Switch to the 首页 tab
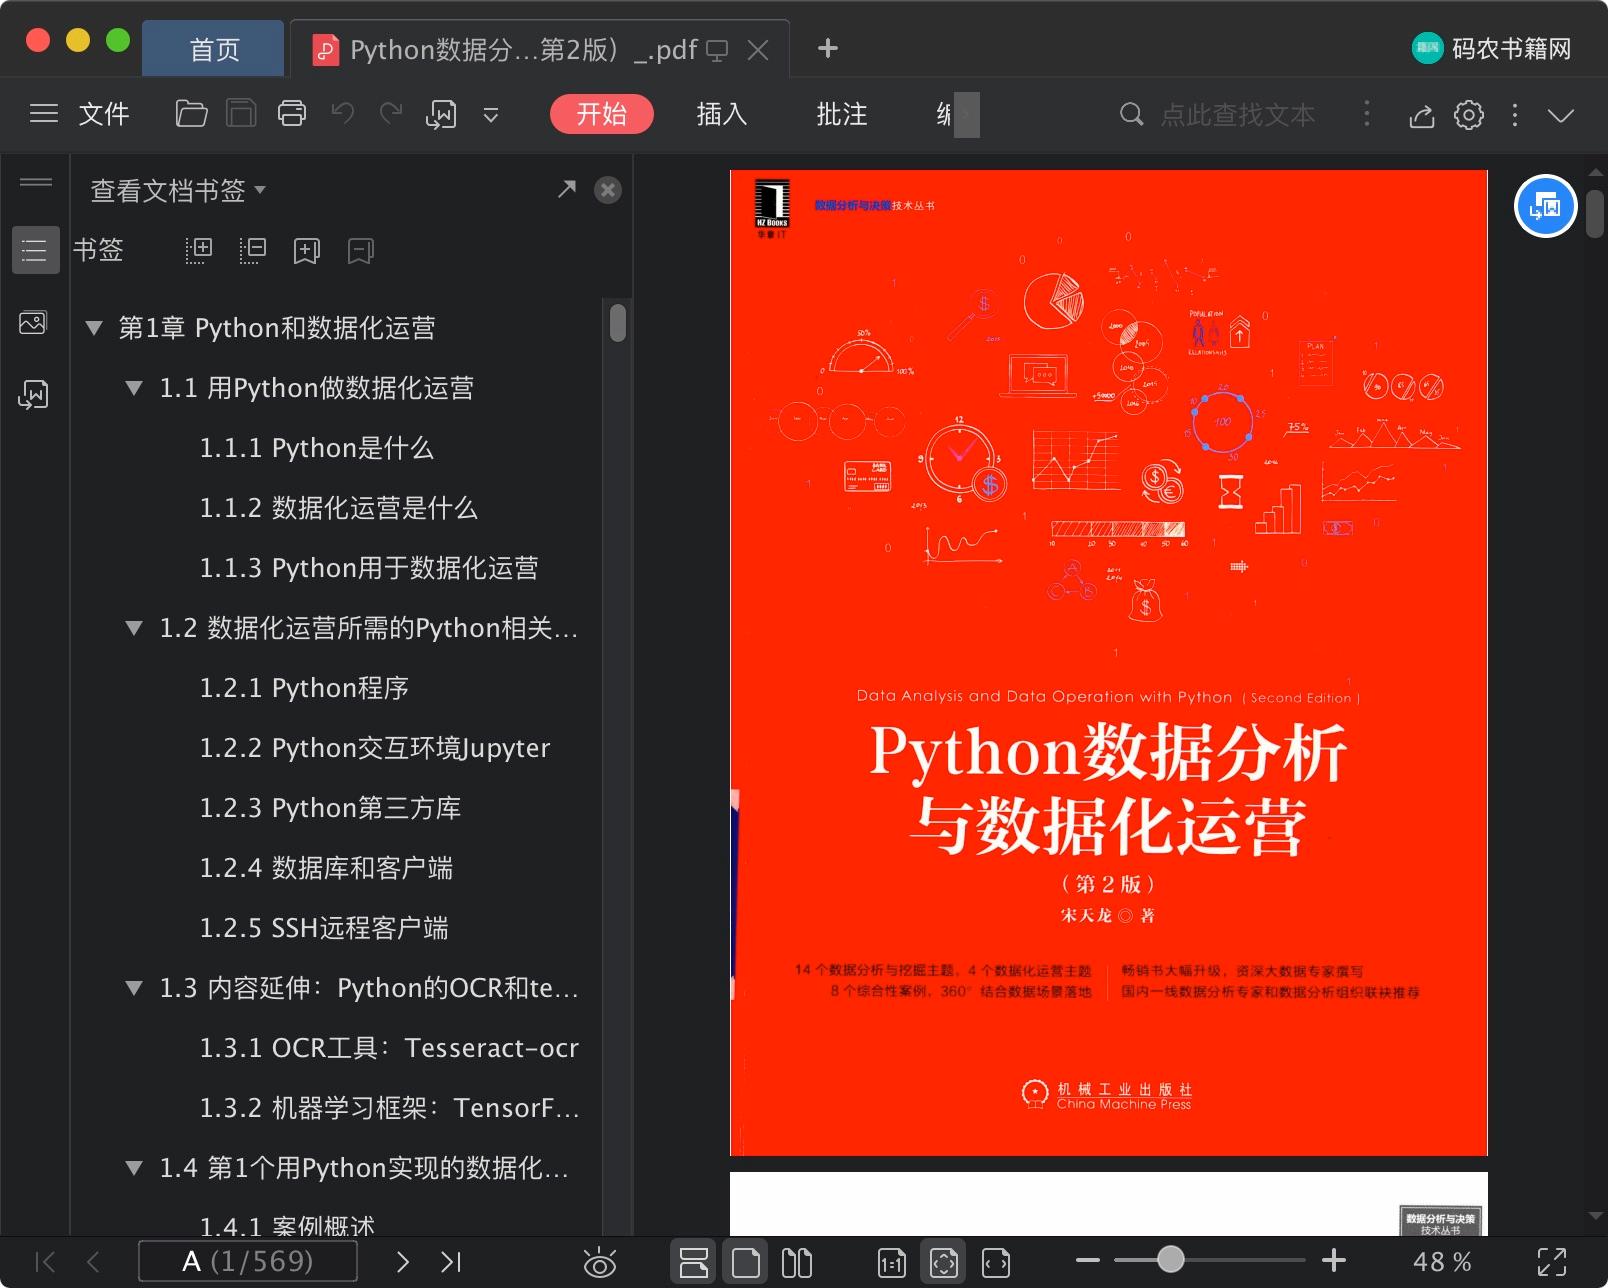This screenshot has height=1288, width=1608. (x=214, y=49)
